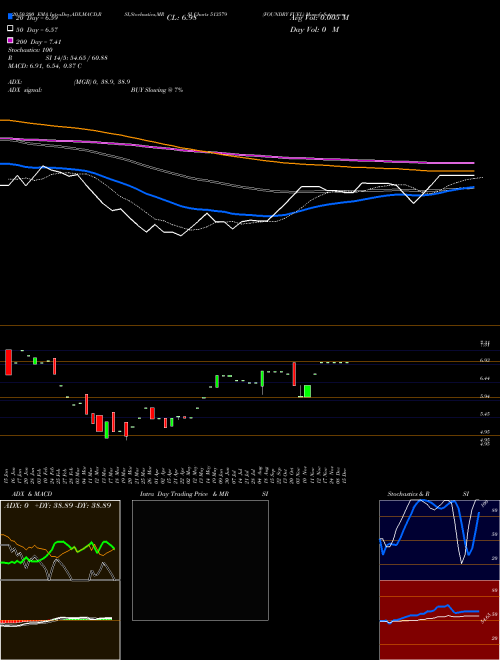Screen dimensions: 500x660
Task: Click the 5.45 price axis label
Action: (x=484, y=414)
